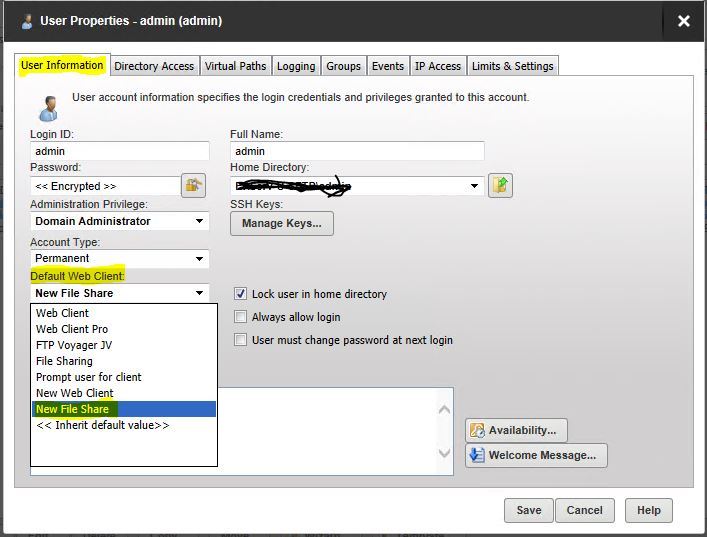Screen dimensions: 707x537
Task: Check User must change password at next login
Action: tap(240, 340)
